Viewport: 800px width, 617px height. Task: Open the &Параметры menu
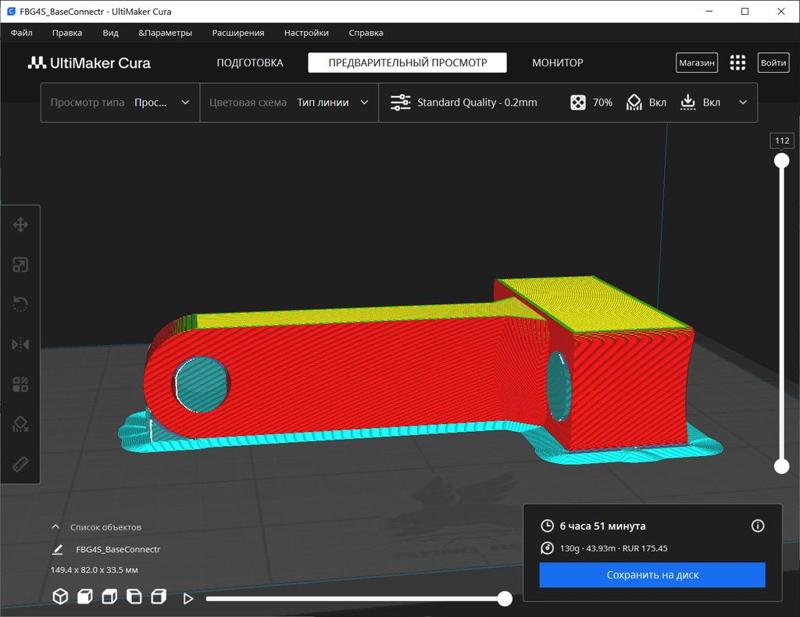[x=165, y=33]
